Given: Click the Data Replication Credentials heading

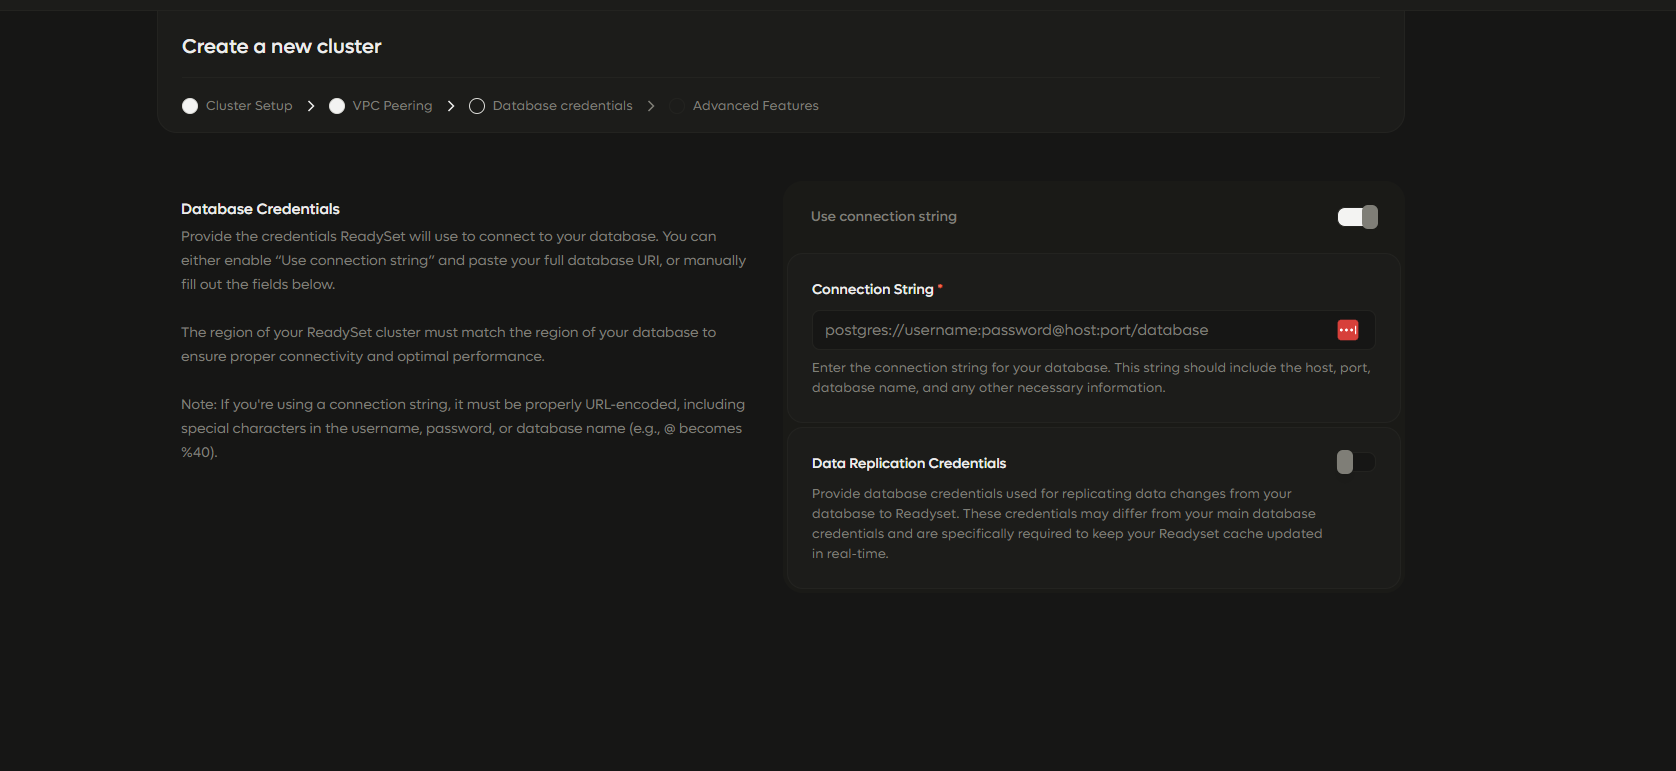Looking at the screenshot, I should click(909, 463).
